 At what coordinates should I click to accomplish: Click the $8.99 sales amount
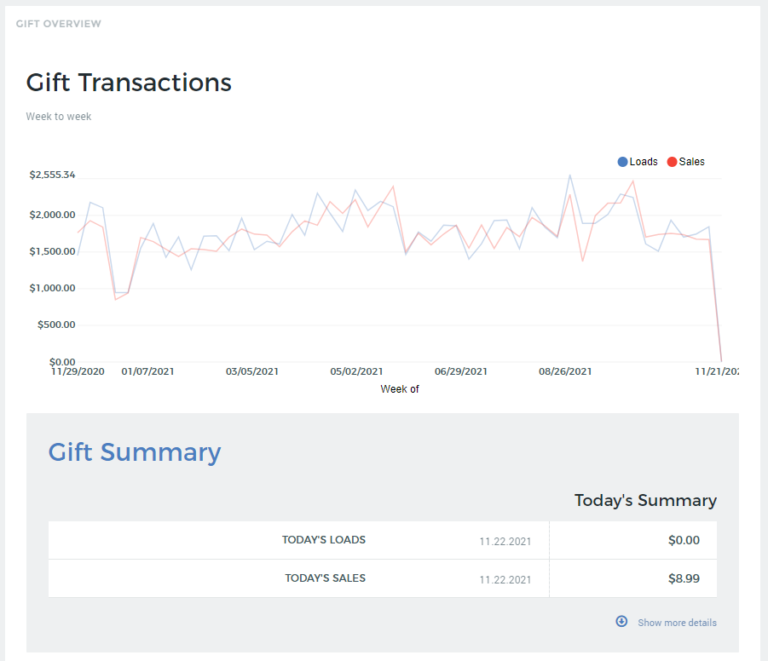point(684,578)
